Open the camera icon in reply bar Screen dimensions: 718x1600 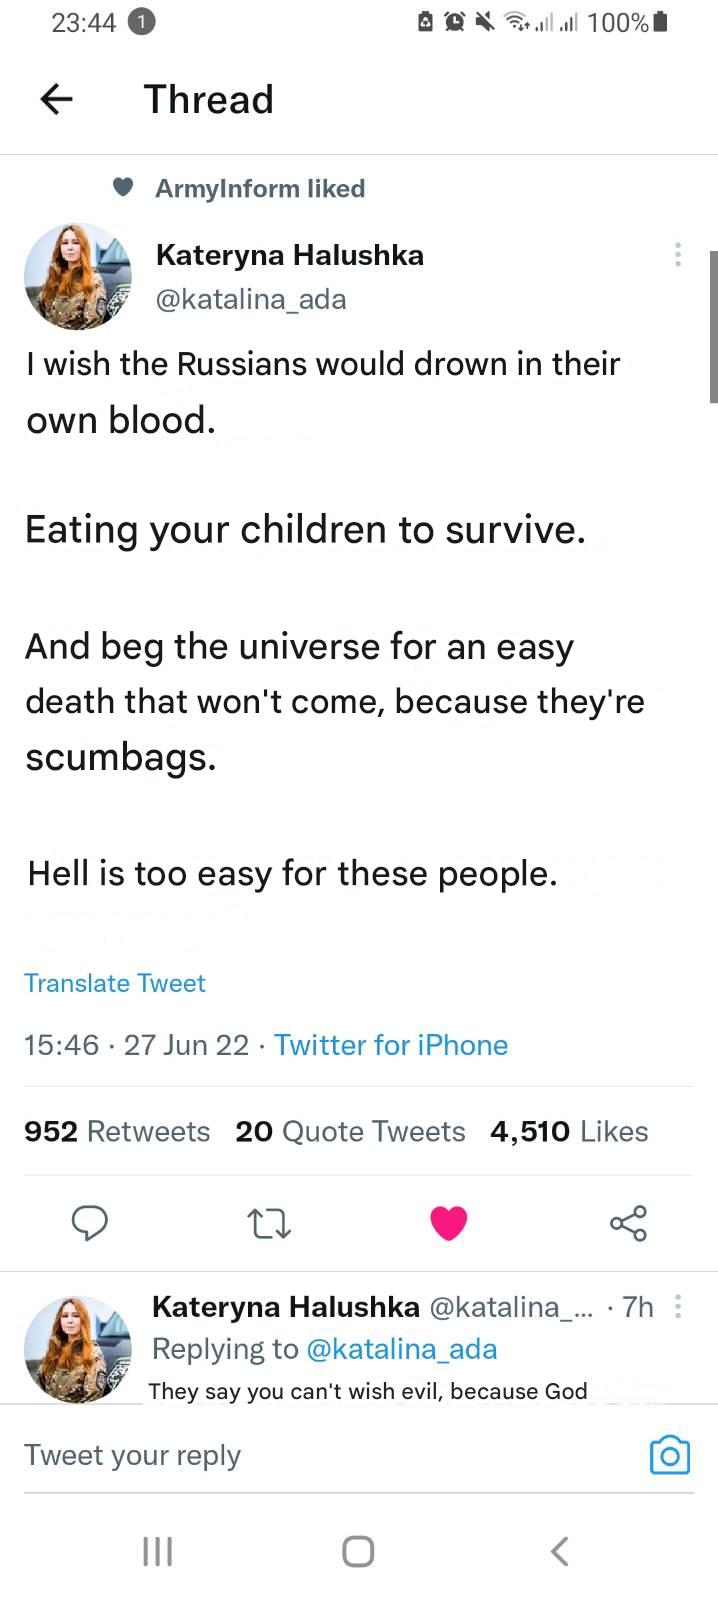click(669, 1455)
